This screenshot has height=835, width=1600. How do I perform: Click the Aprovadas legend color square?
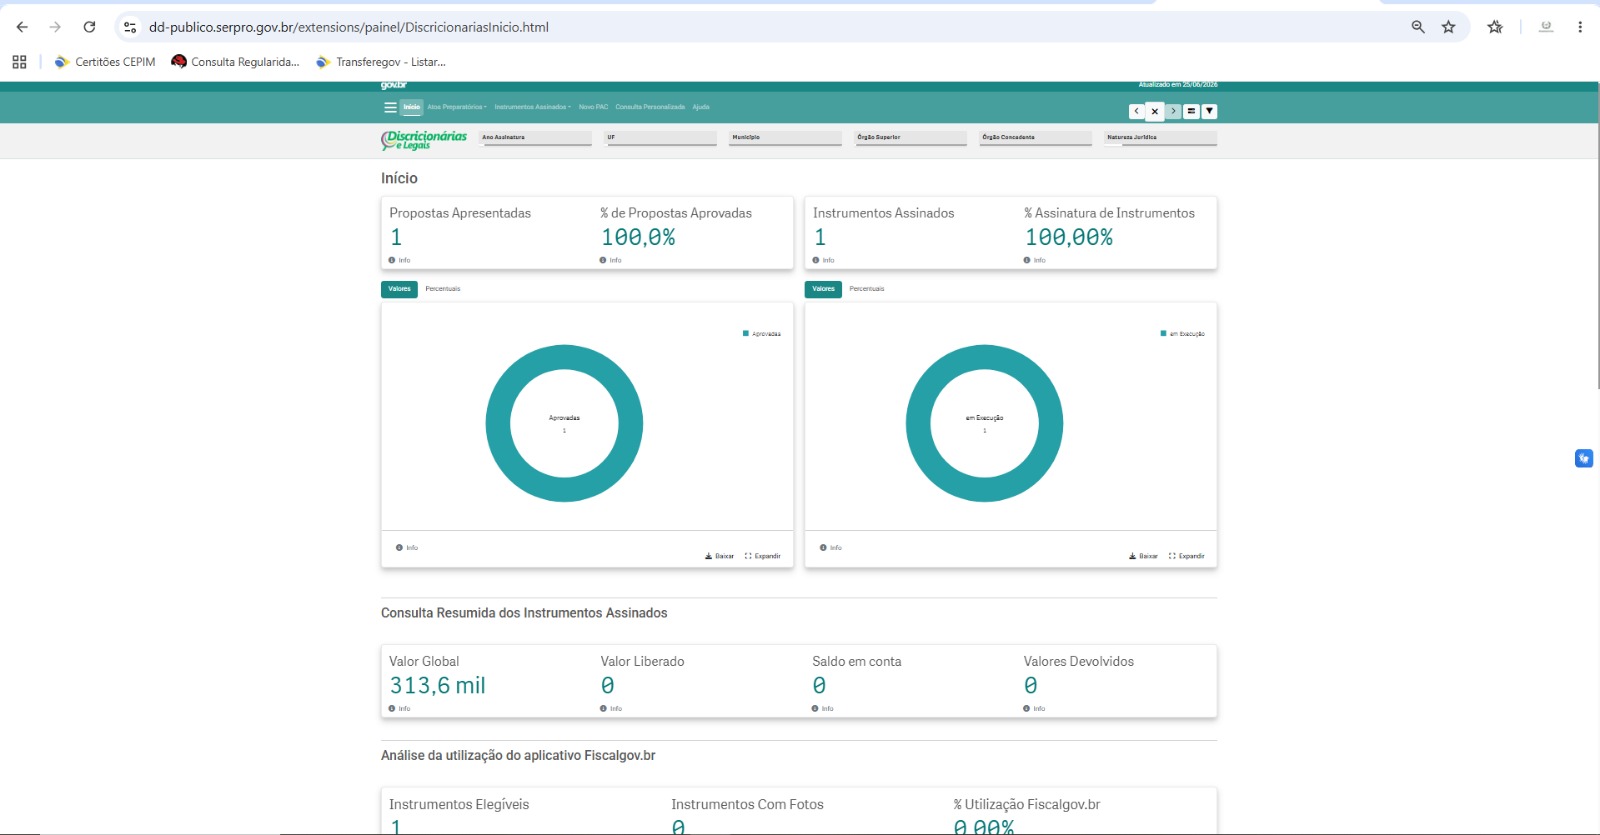point(745,334)
